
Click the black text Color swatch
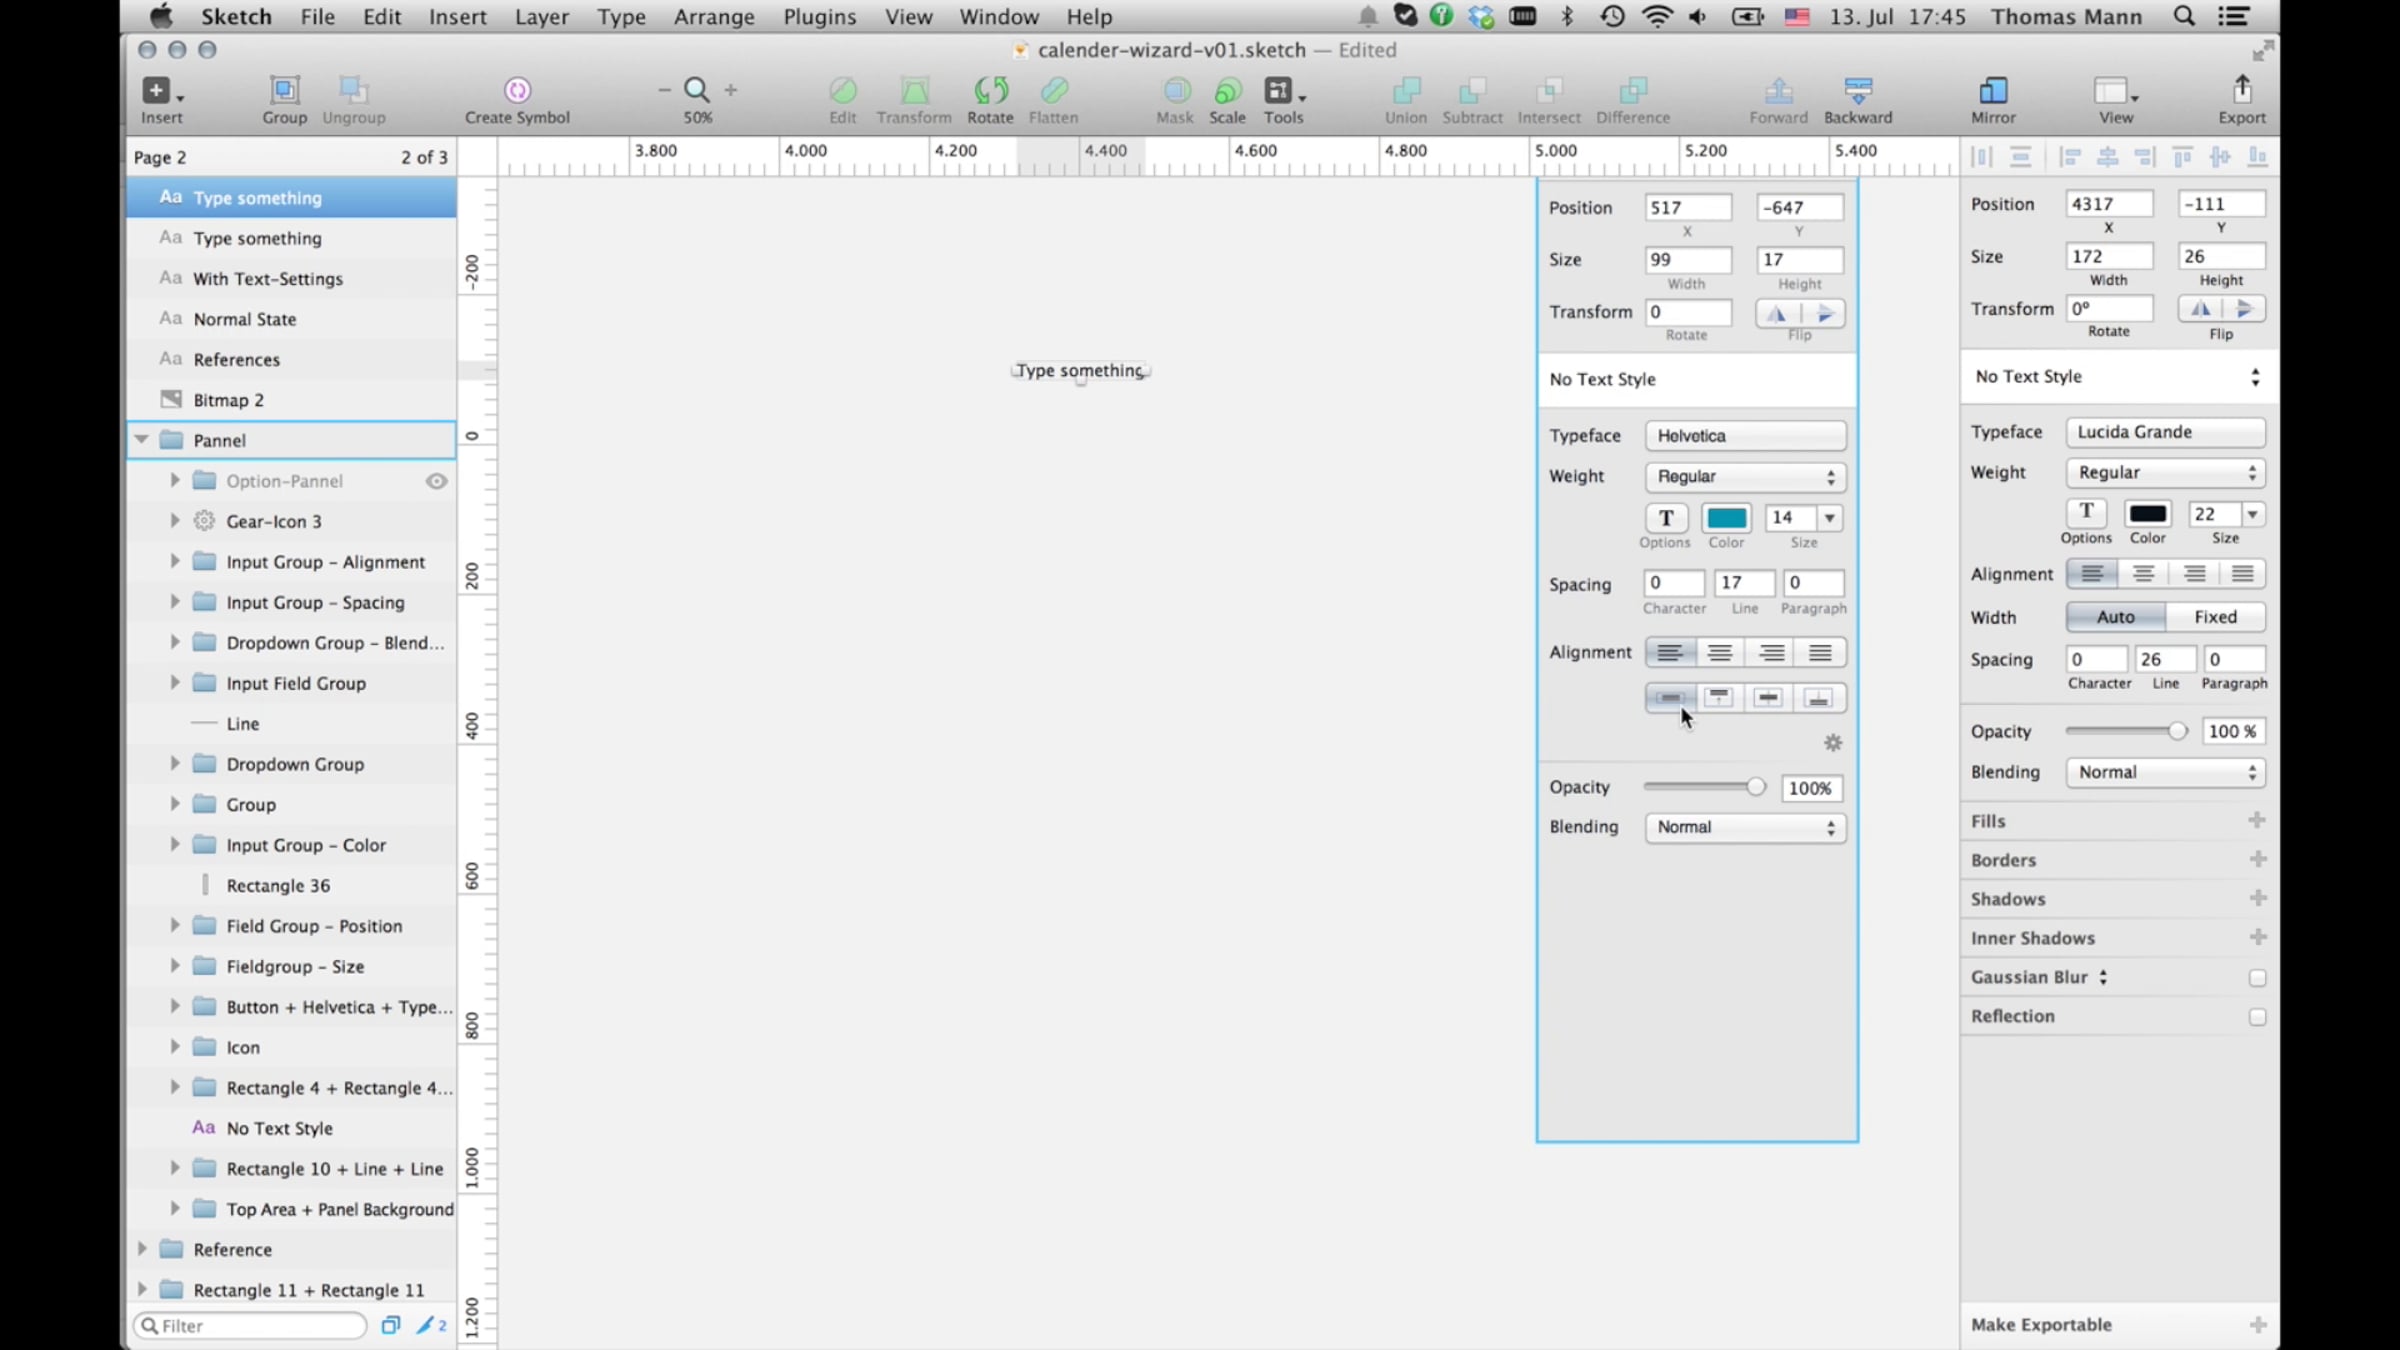point(2147,514)
